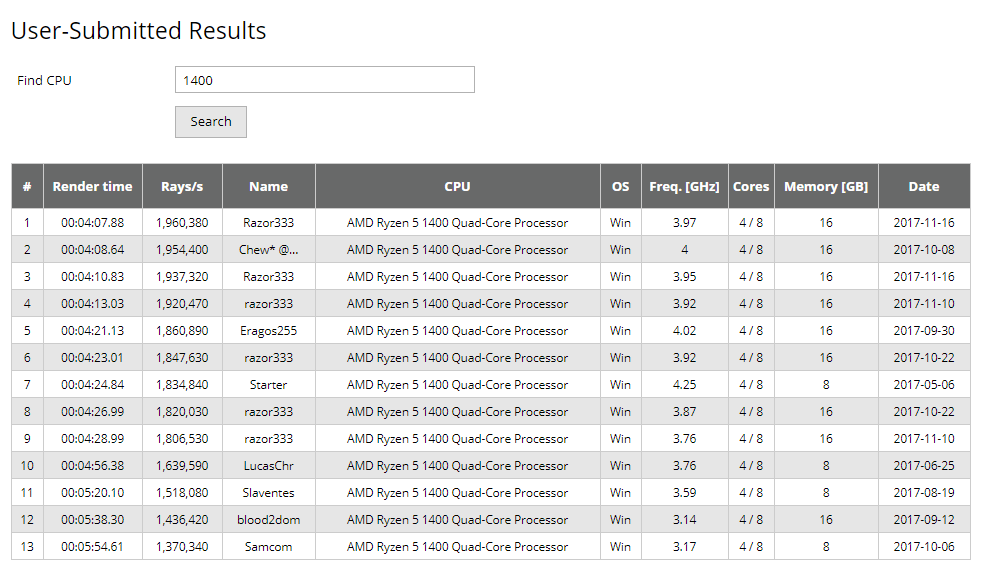Click rays value 1,834,840

click(182, 385)
